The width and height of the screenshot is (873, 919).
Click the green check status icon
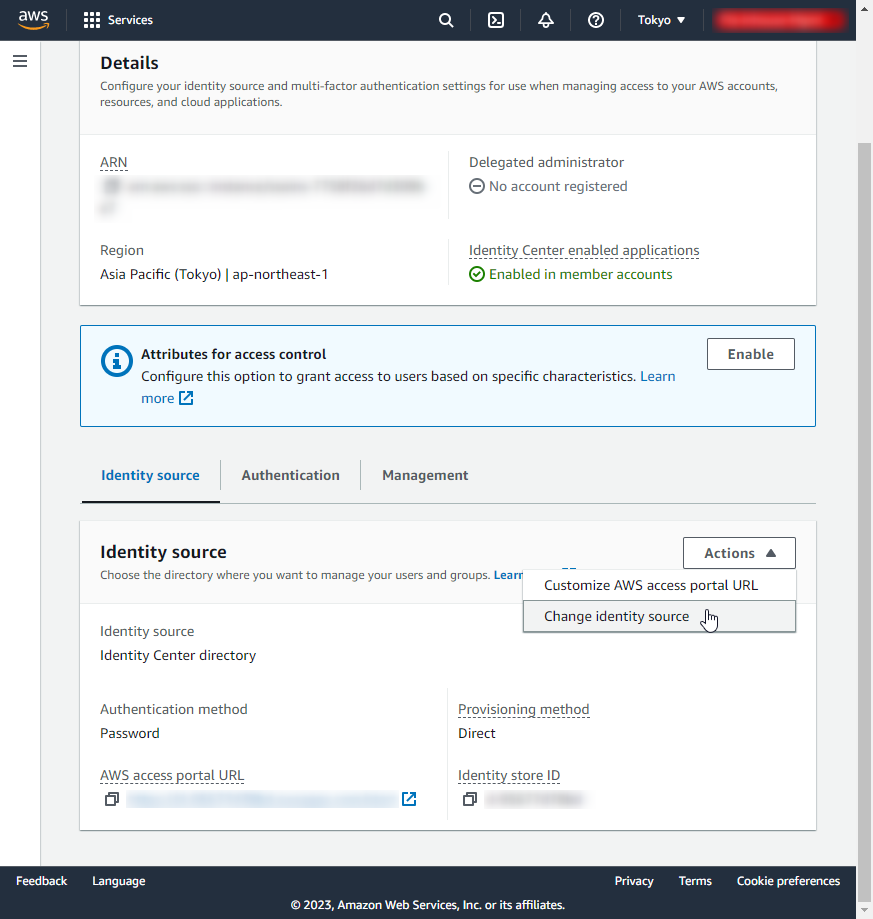pos(477,274)
